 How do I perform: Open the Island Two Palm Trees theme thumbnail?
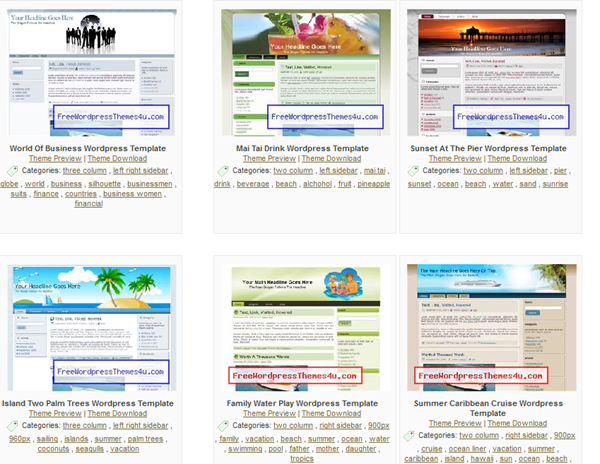click(x=92, y=327)
